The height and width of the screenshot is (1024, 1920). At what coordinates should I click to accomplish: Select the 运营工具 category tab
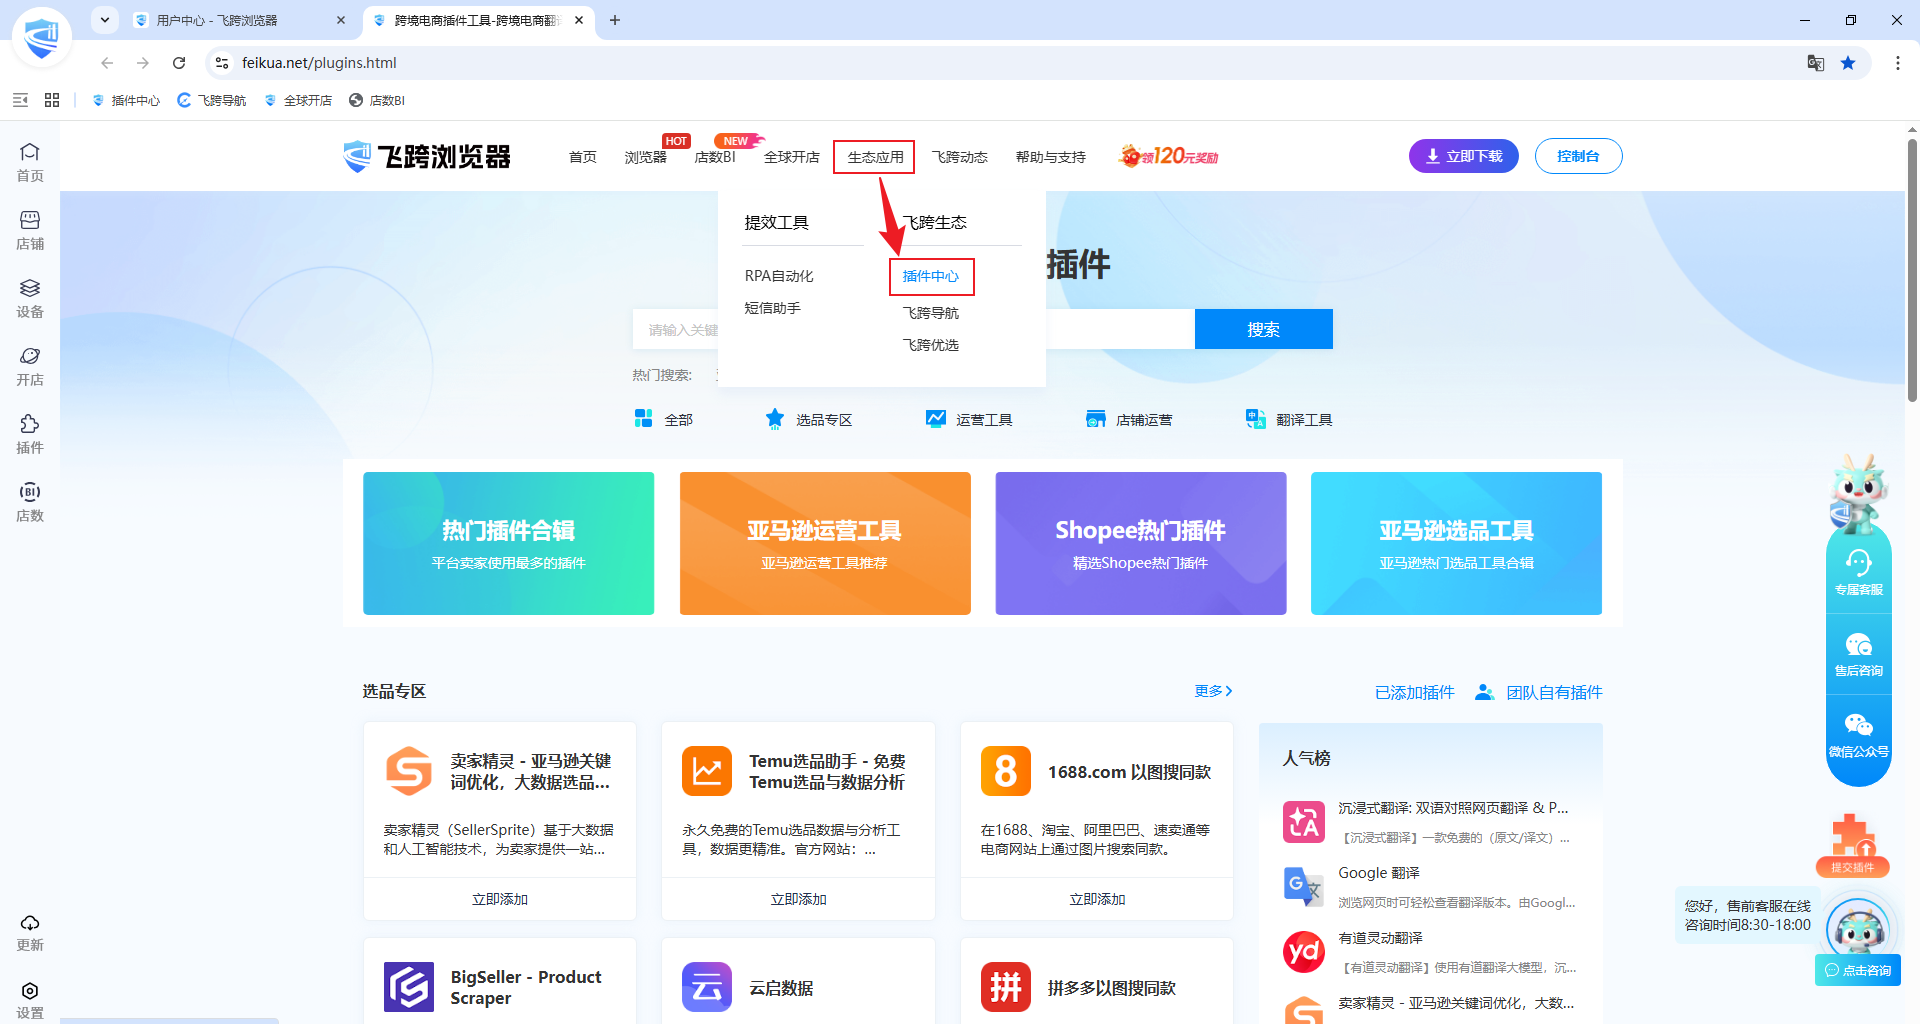coord(969,419)
